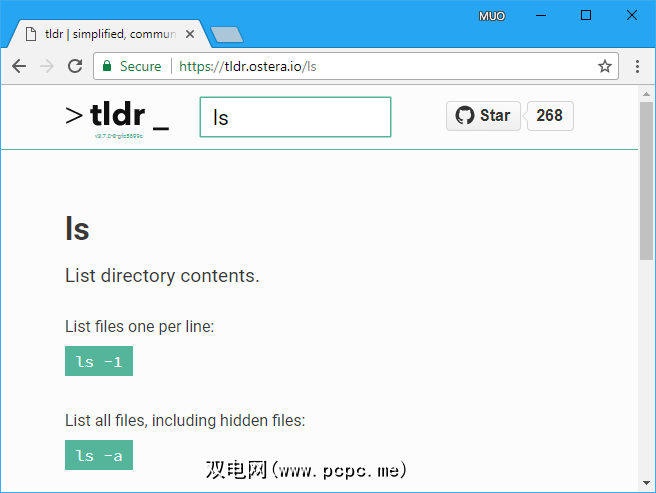Close the tldr browser tab
The image size is (656, 493).
pyautogui.click(x=190, y=34)
